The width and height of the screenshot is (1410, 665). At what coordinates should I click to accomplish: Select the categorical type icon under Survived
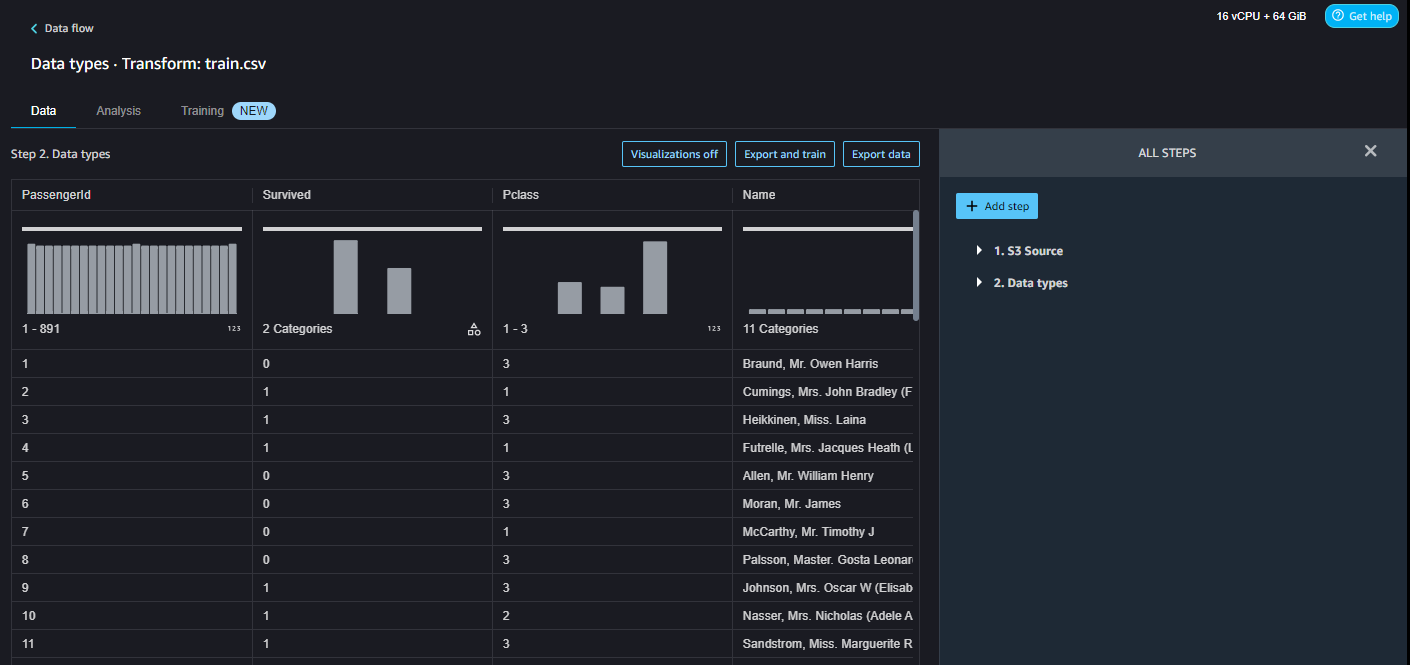(x=474, y=328)
